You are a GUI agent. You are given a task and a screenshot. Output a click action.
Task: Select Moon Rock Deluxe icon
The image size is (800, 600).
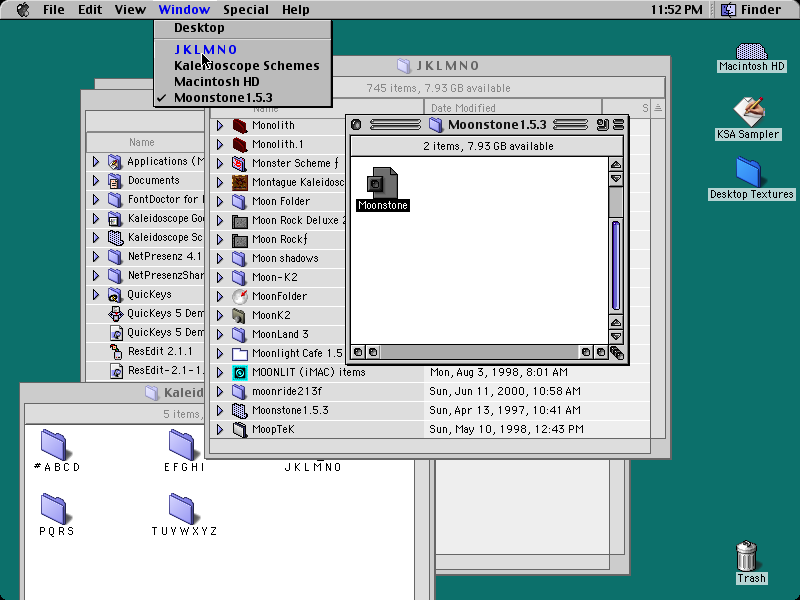239,220
